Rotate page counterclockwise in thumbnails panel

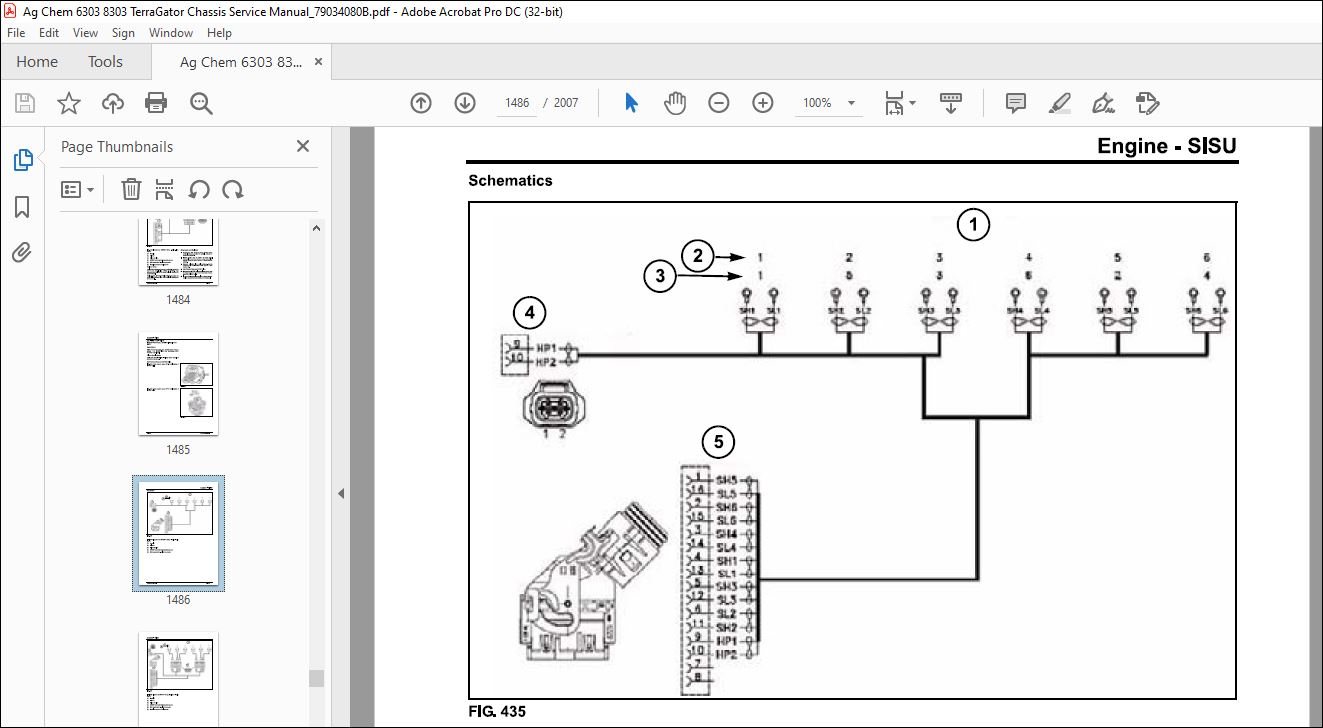pos(199,189)
